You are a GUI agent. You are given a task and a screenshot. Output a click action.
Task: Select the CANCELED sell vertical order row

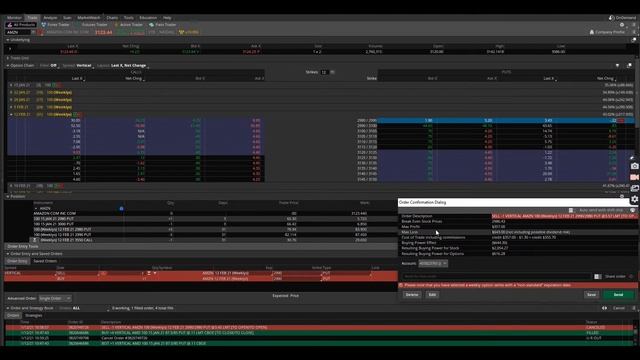pos(320,327)
